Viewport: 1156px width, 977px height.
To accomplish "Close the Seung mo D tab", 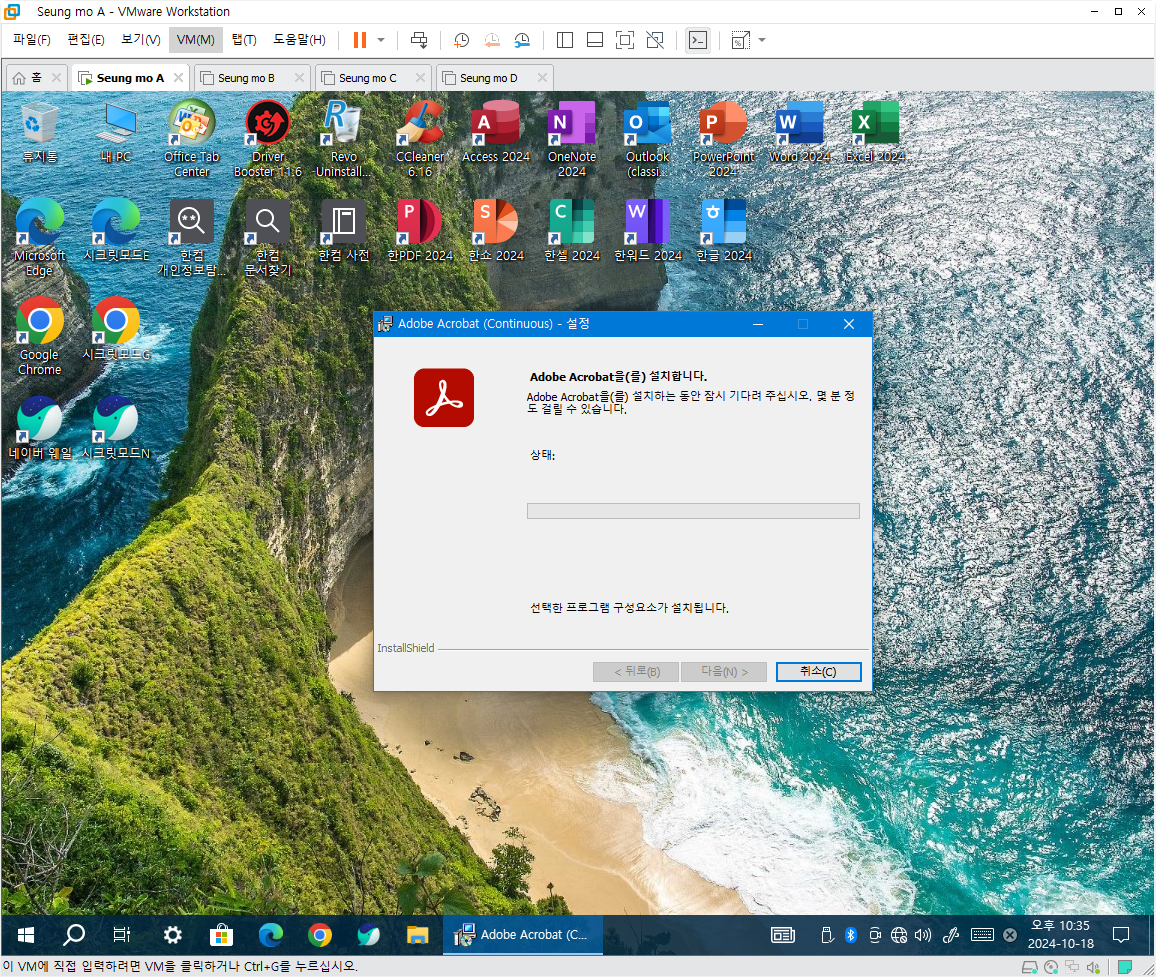I will 543,77.
